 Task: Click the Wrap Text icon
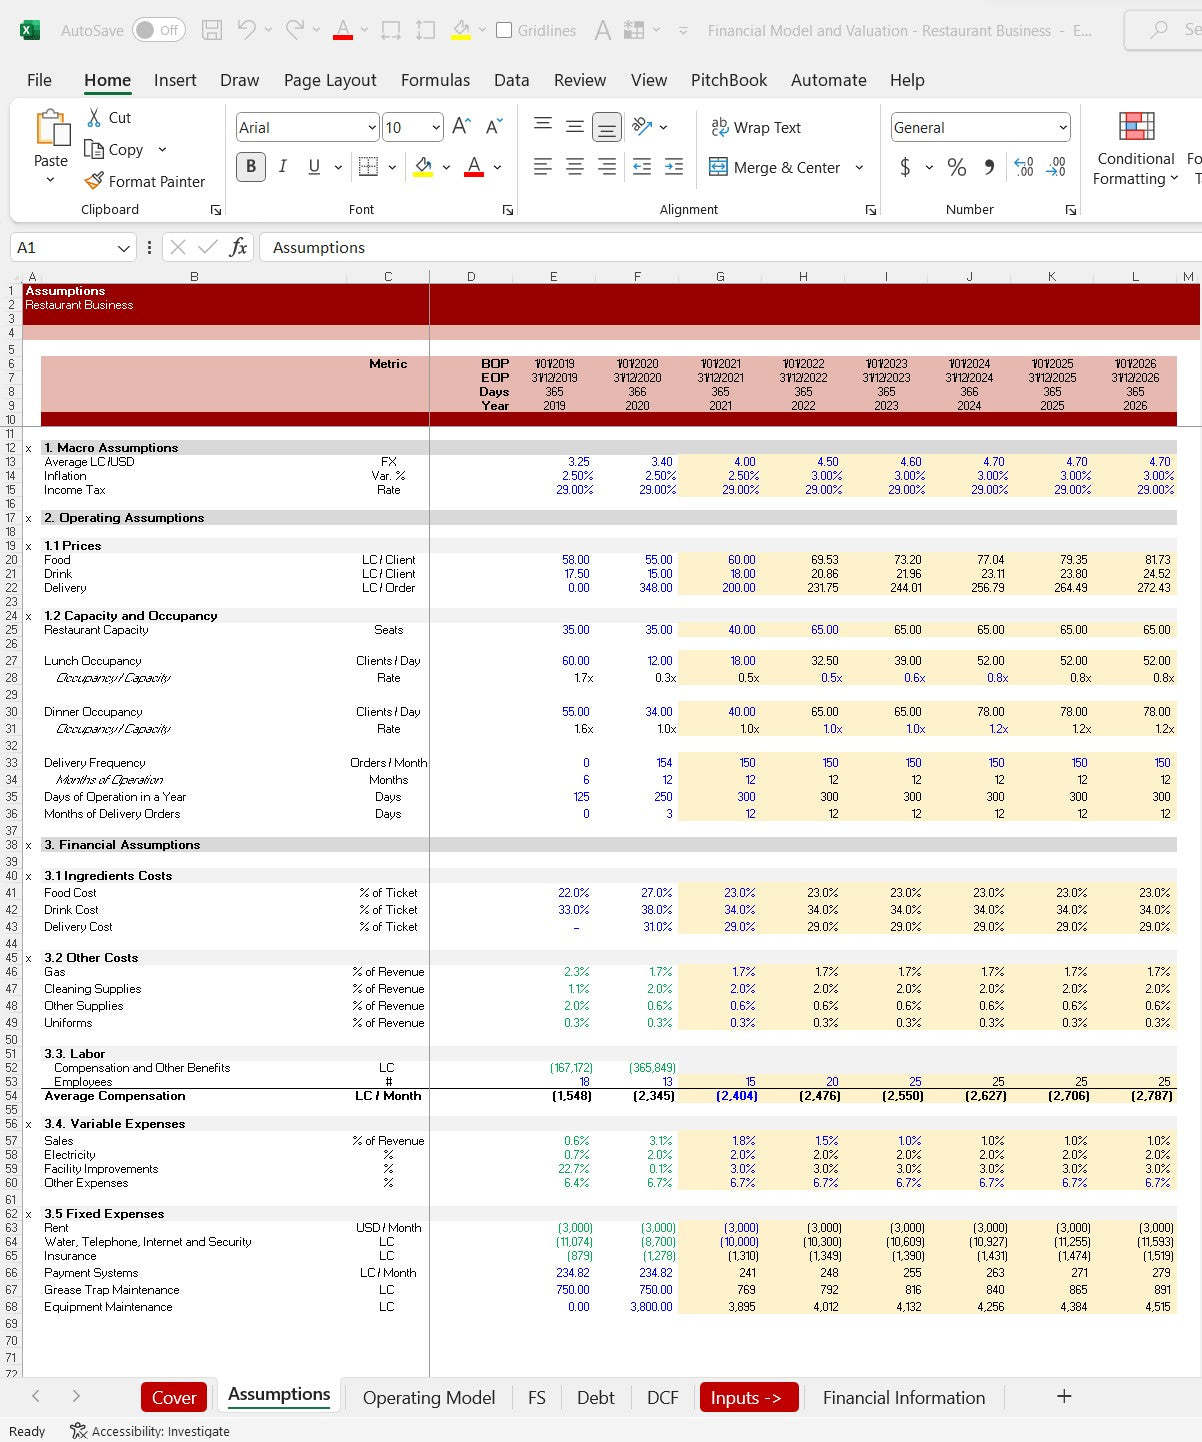click(x=719, y=127)
